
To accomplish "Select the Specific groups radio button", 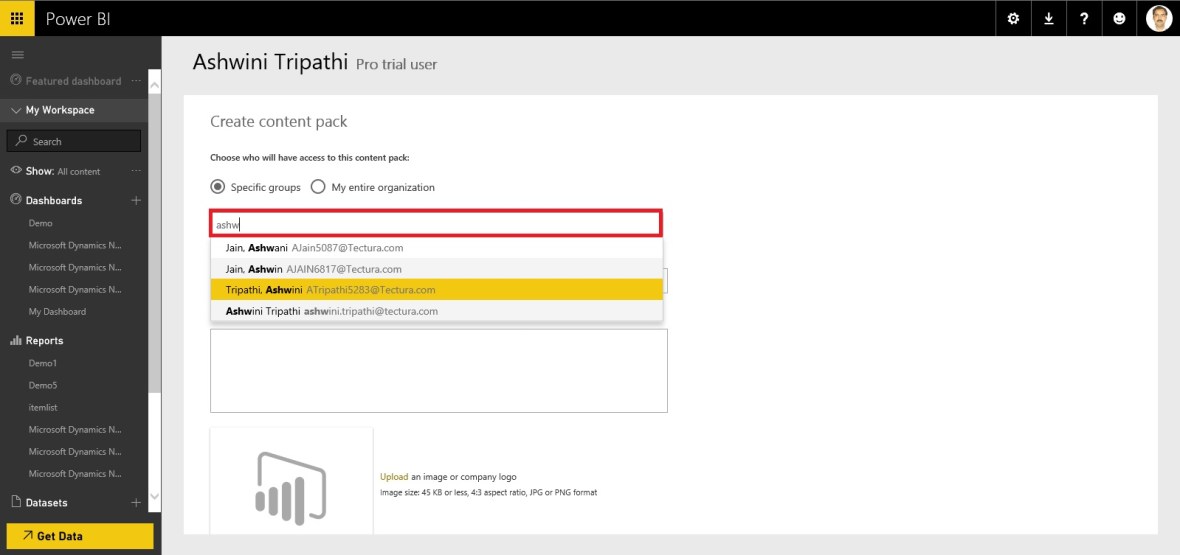I will tap(217, 187).
